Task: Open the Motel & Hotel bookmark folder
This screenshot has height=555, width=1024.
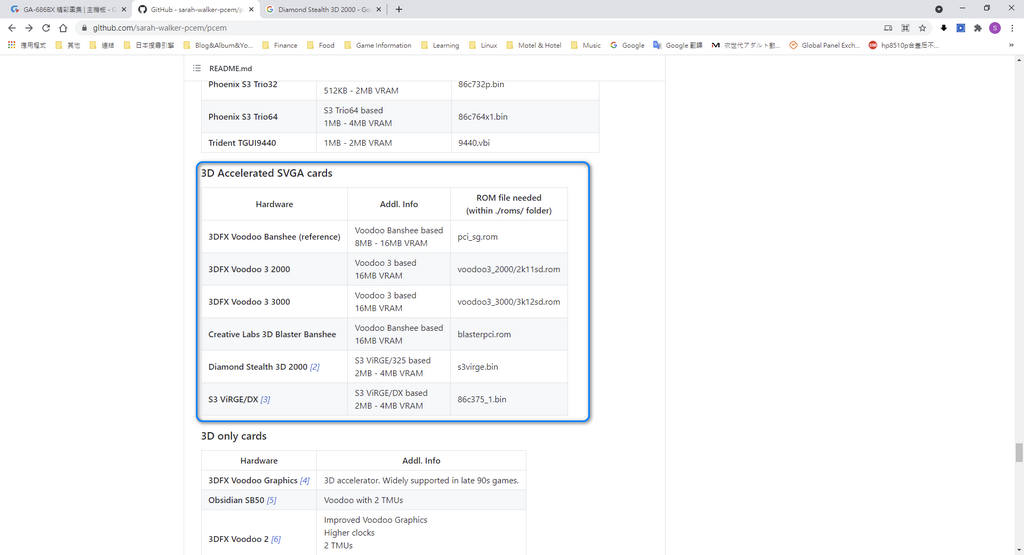Action: [533, 45]
